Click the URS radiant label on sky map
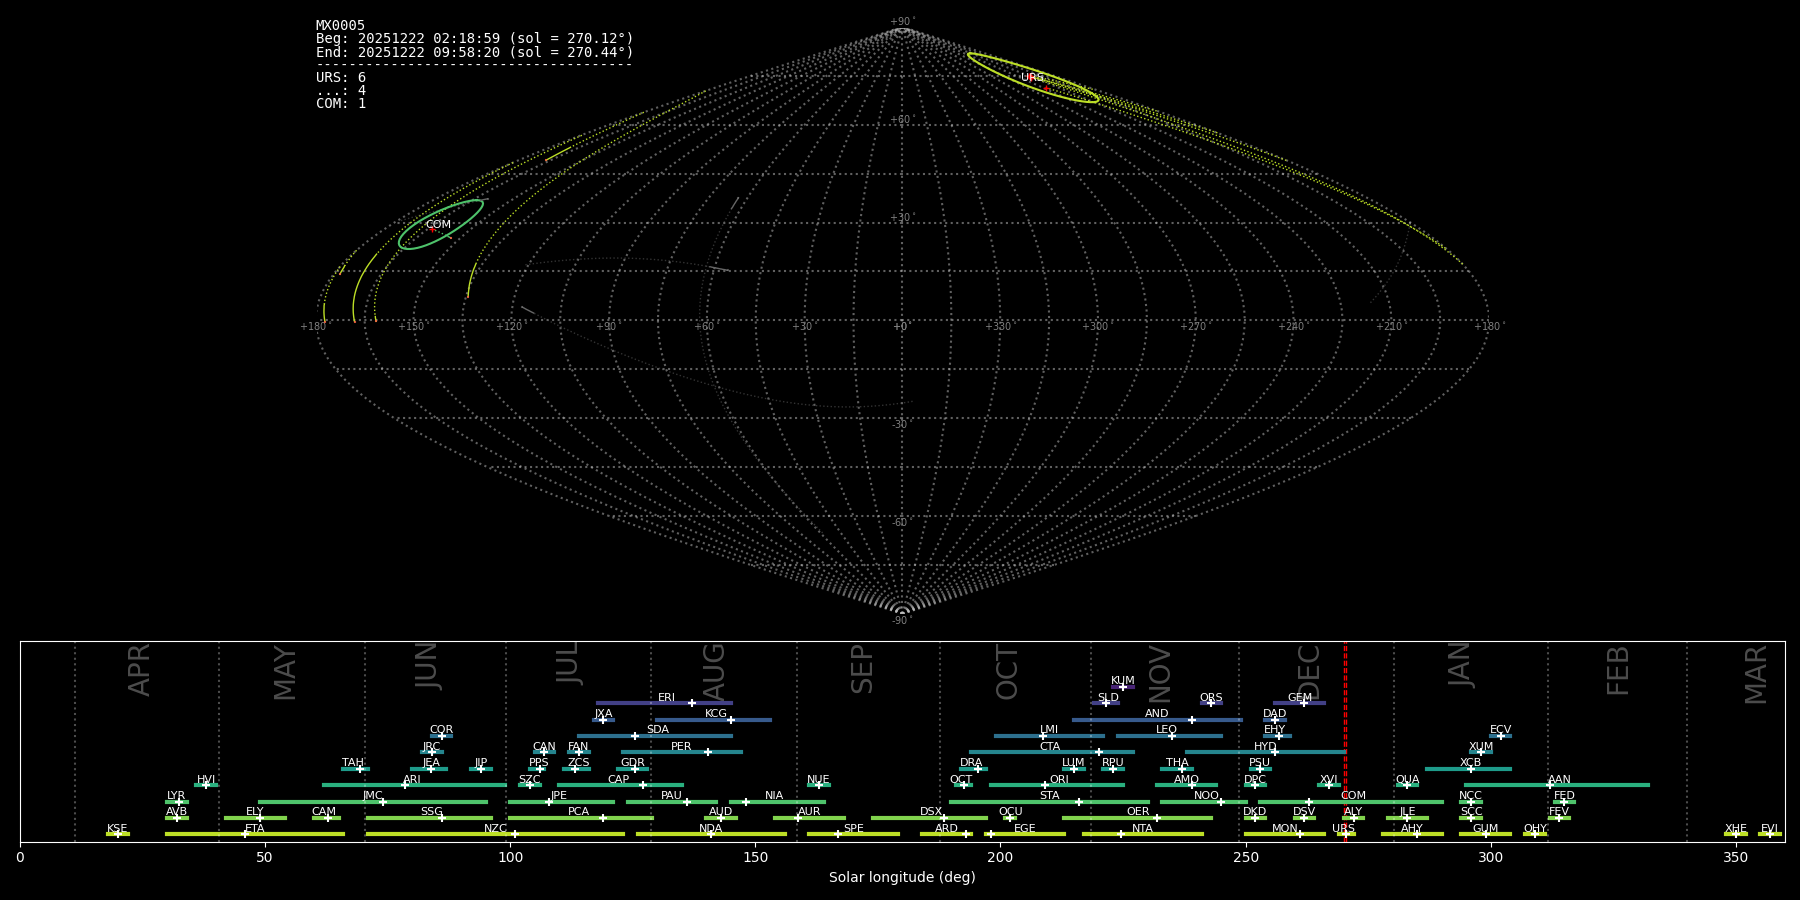The image size is (1800, 900). pos(1032,78)
